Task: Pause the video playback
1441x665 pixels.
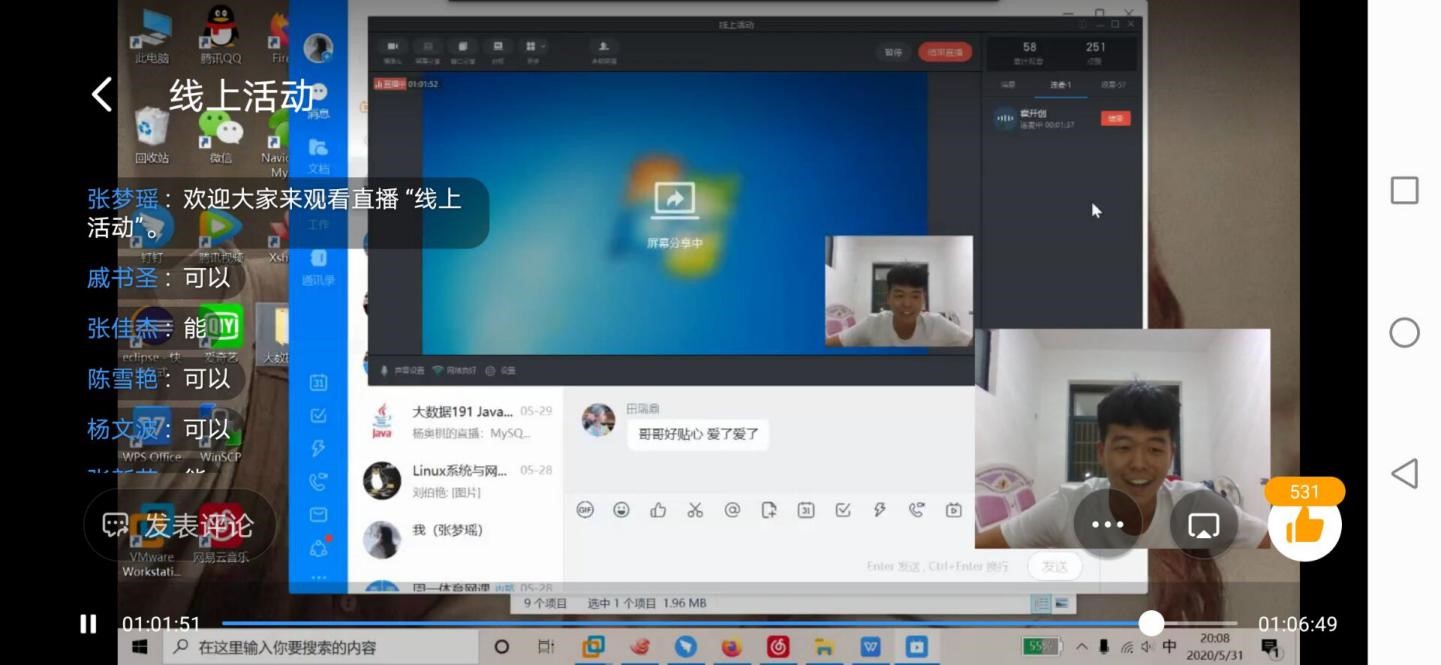Action: click(88, 624)
